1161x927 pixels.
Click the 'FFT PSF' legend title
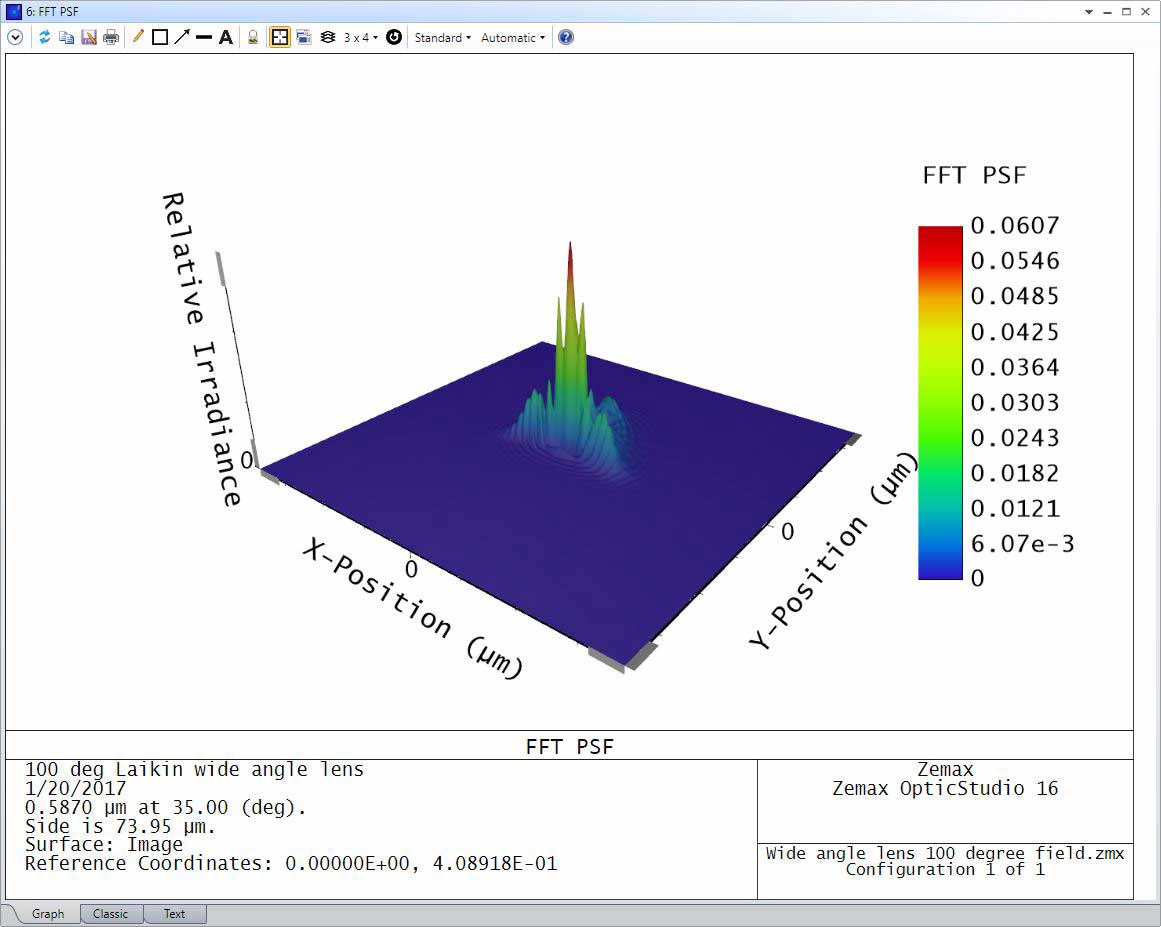tap(974, 175)
